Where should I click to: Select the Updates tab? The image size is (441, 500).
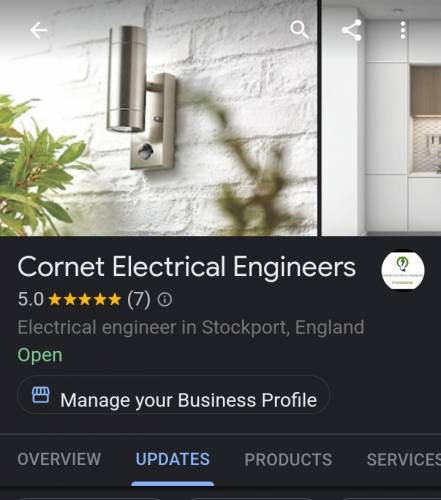173,459
